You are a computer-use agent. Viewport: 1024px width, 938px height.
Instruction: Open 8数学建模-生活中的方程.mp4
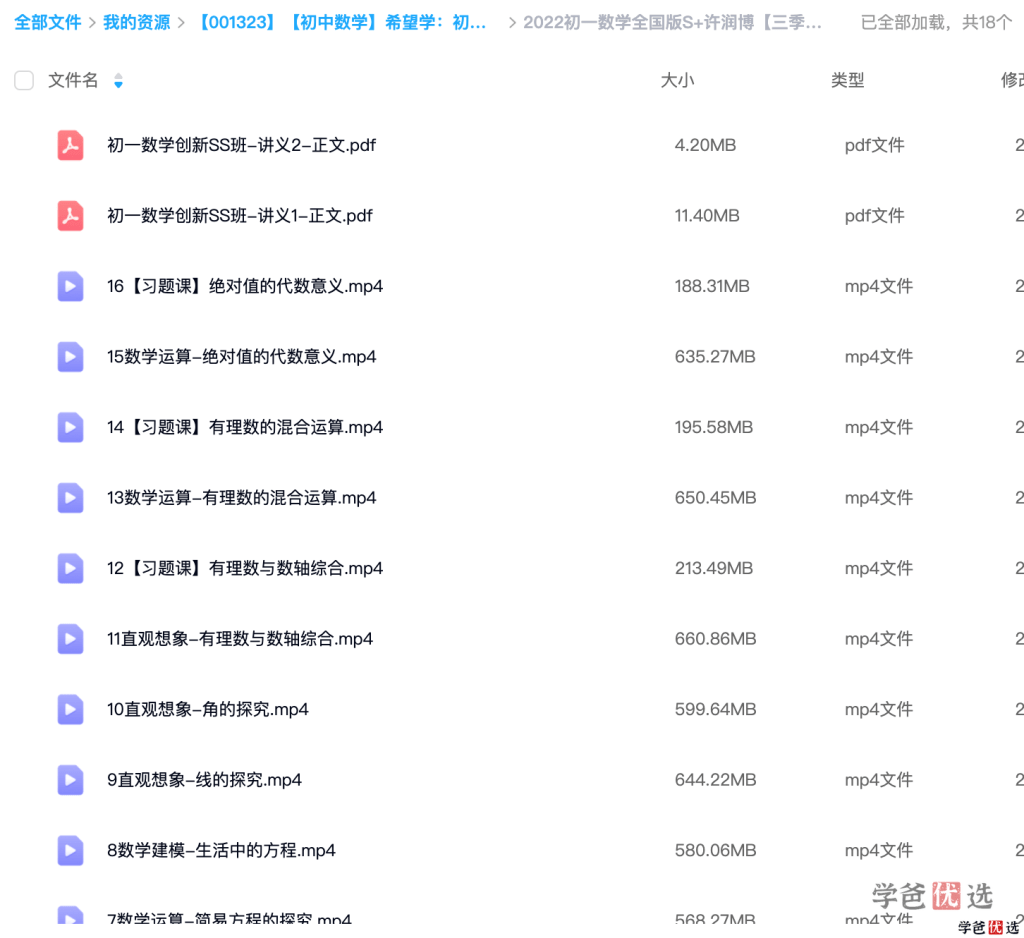(x=221, y=850)
